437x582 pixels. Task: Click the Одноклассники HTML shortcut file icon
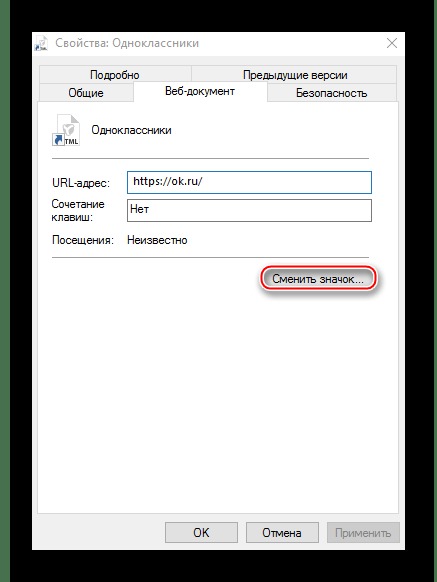(x=66, y=130)
